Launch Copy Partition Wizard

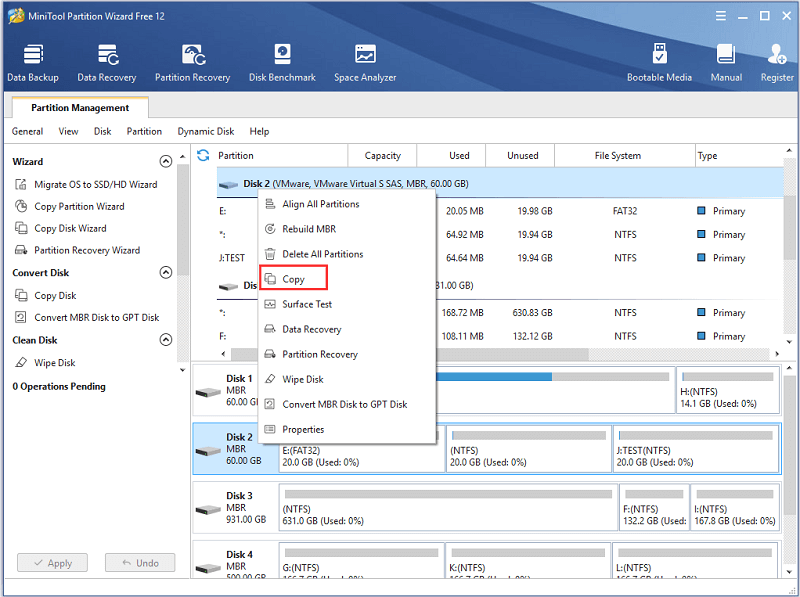pos(70,206)
